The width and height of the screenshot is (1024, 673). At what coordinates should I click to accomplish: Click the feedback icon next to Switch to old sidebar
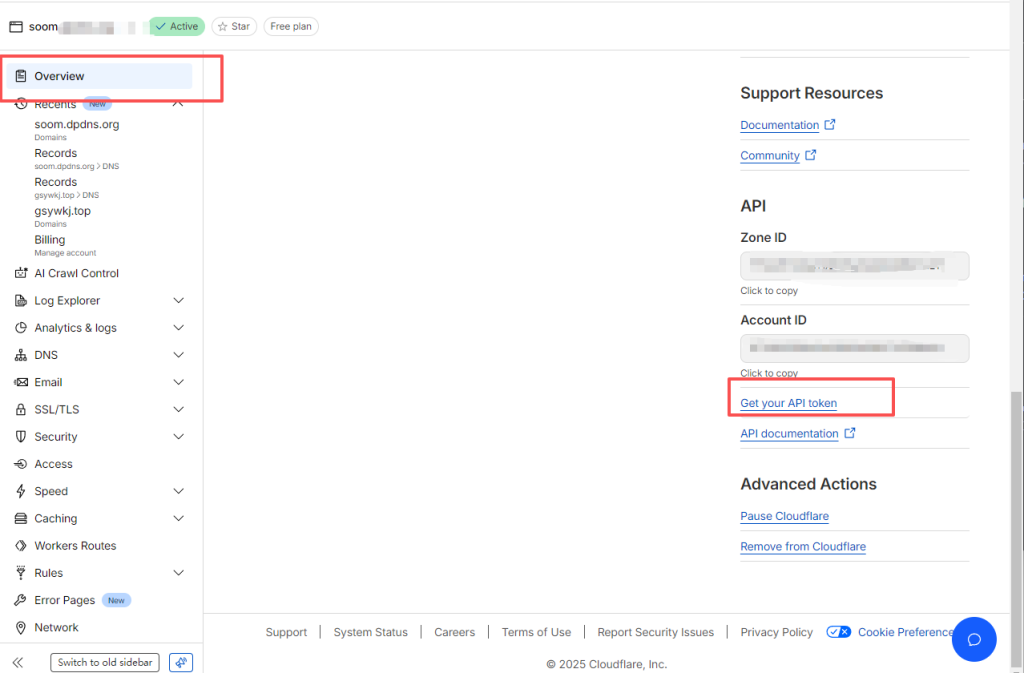[181, 662]
